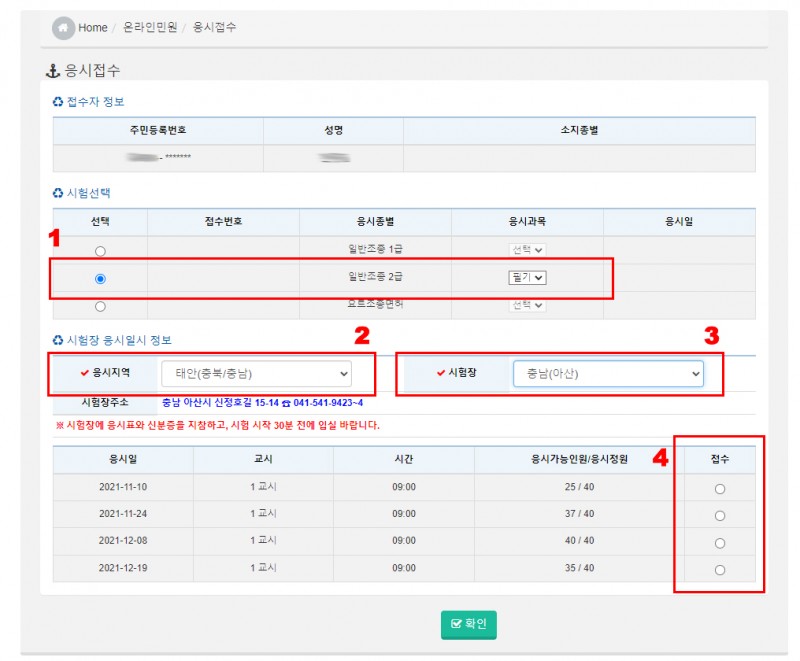Choose the 2021-11-10 exam date radio button
800x661 pixels.
click(720, 489)
